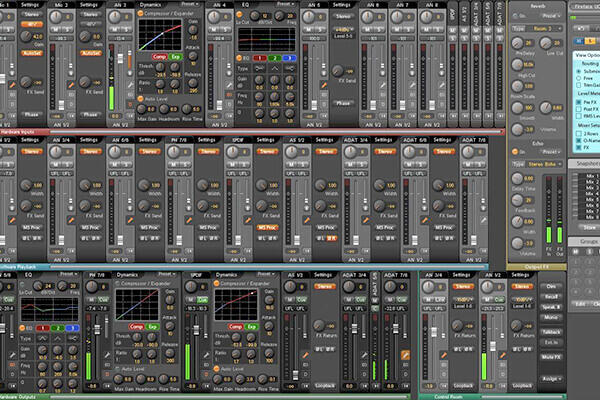Select band 2 peak type in output EQ
Screen dimensions: 600x400
(57, 338)
